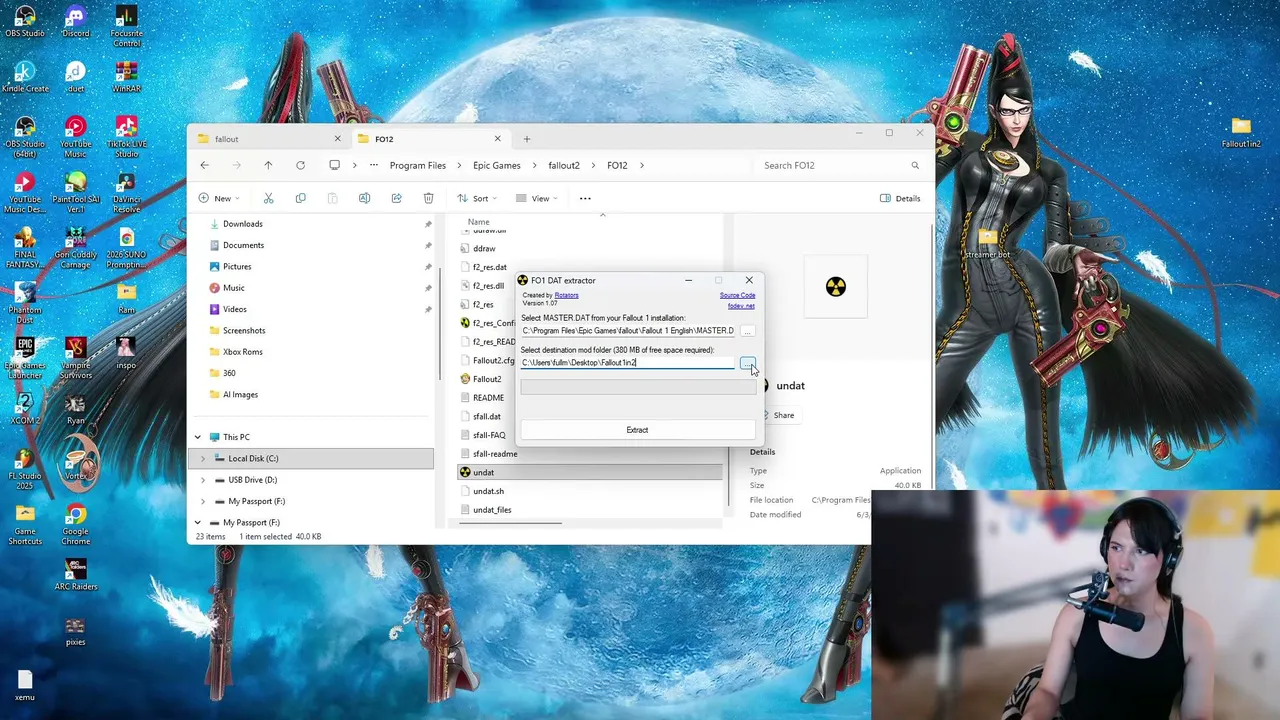Expand the Local Disk (C:) tree node
This screenshot has width=1280, height=720.
pyautogui.click(x=203, y=458)
